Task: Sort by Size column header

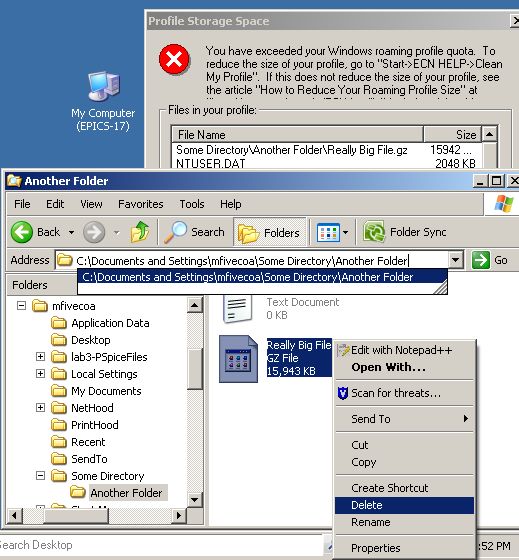Action: tap(452, 135)
